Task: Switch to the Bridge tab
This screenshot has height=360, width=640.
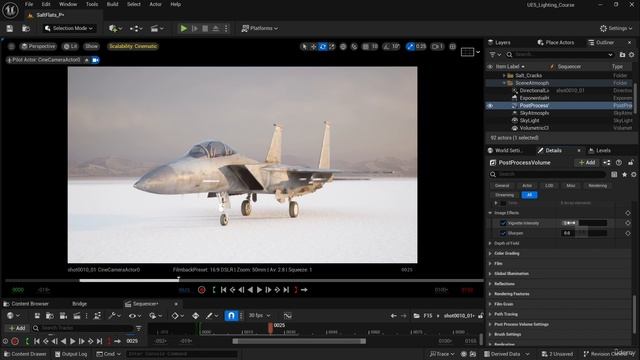Action: coord(80,304)
